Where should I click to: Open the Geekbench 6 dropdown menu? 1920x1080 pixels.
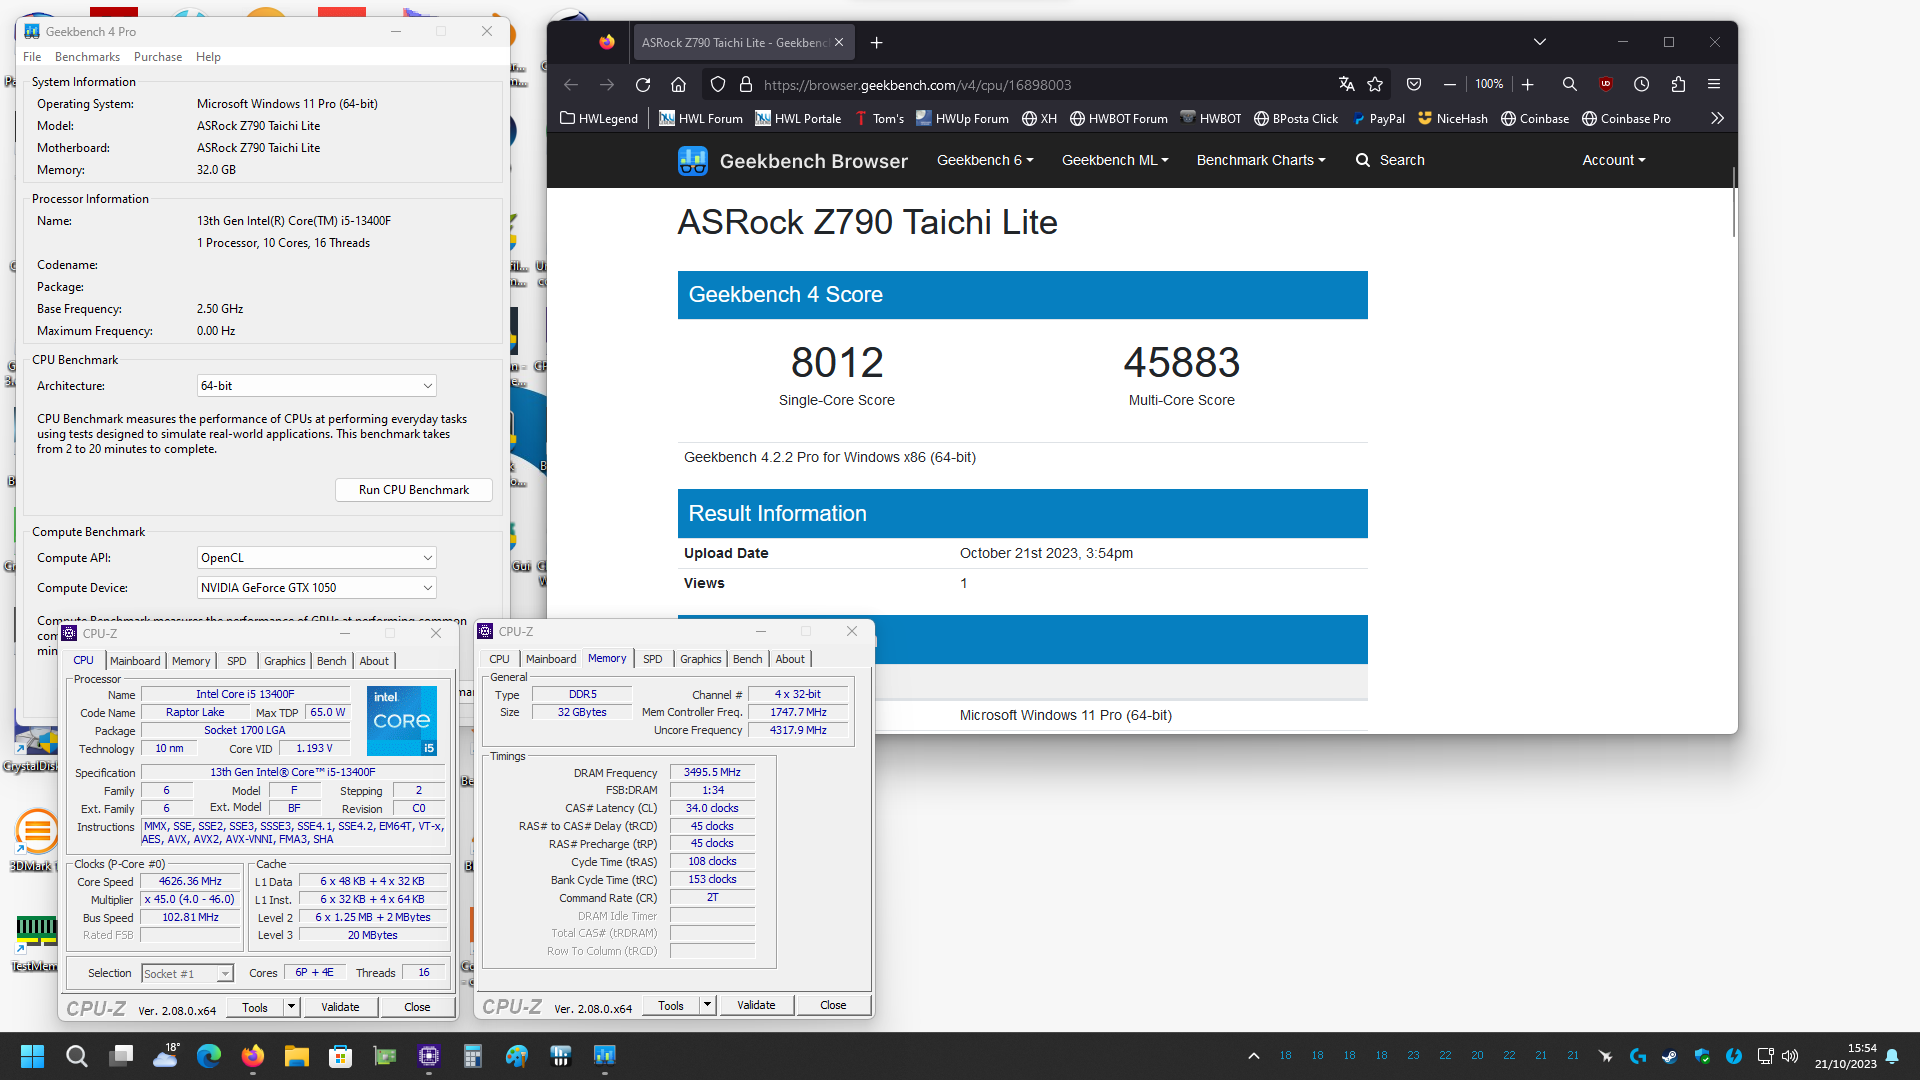point(985,160)
